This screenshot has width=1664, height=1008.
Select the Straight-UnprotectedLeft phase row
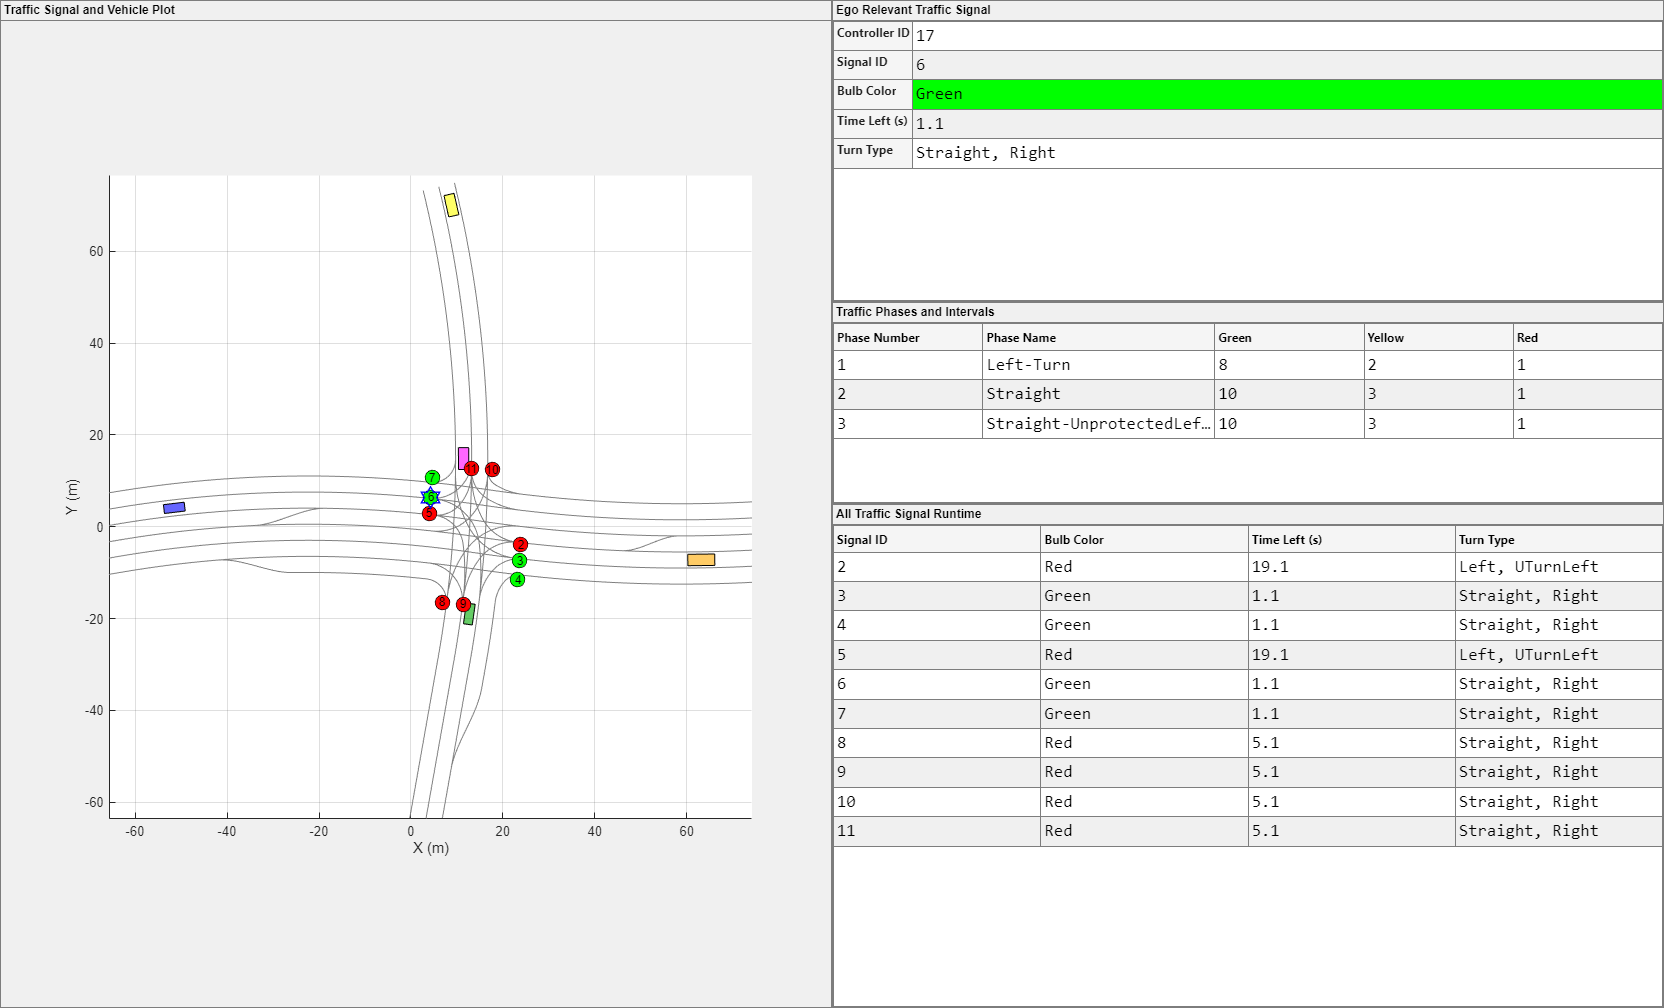point(1097,424)
